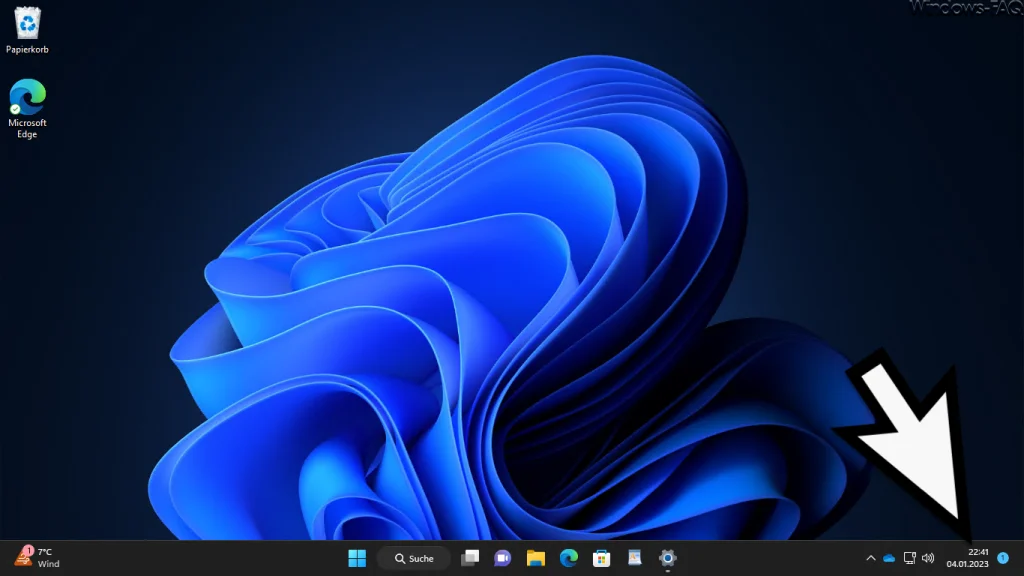Open the clock showing 22:41 04.01.2023
Image resolution: width=1024 pixels, height=576 pixels.
pos(968,558)
